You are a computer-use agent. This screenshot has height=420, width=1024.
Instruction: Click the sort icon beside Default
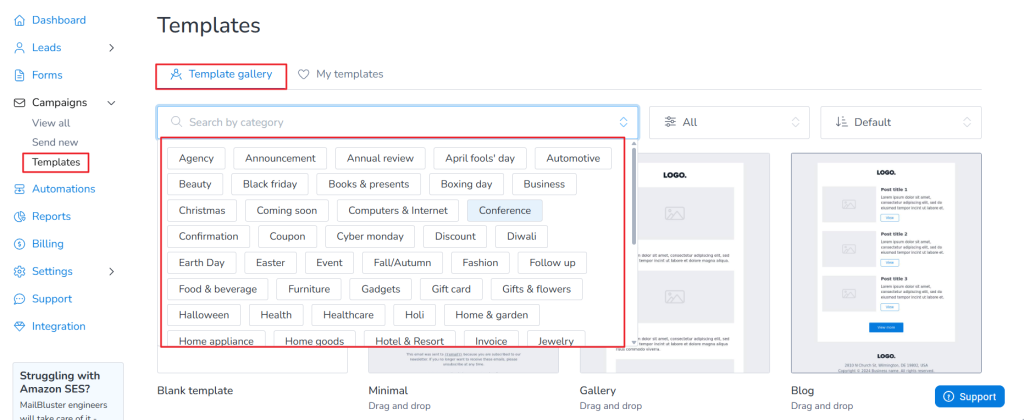pos(841,122)
